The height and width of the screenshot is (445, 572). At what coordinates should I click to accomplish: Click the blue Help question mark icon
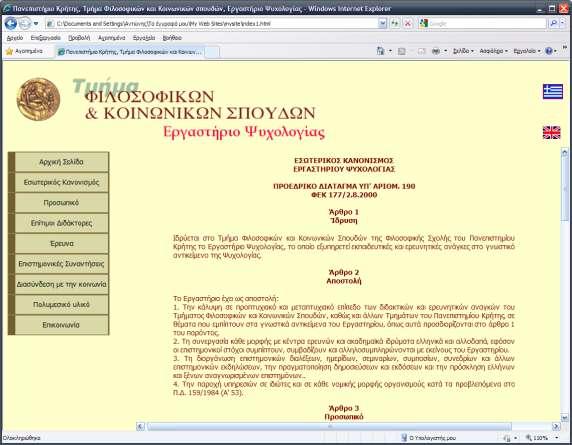549,51
